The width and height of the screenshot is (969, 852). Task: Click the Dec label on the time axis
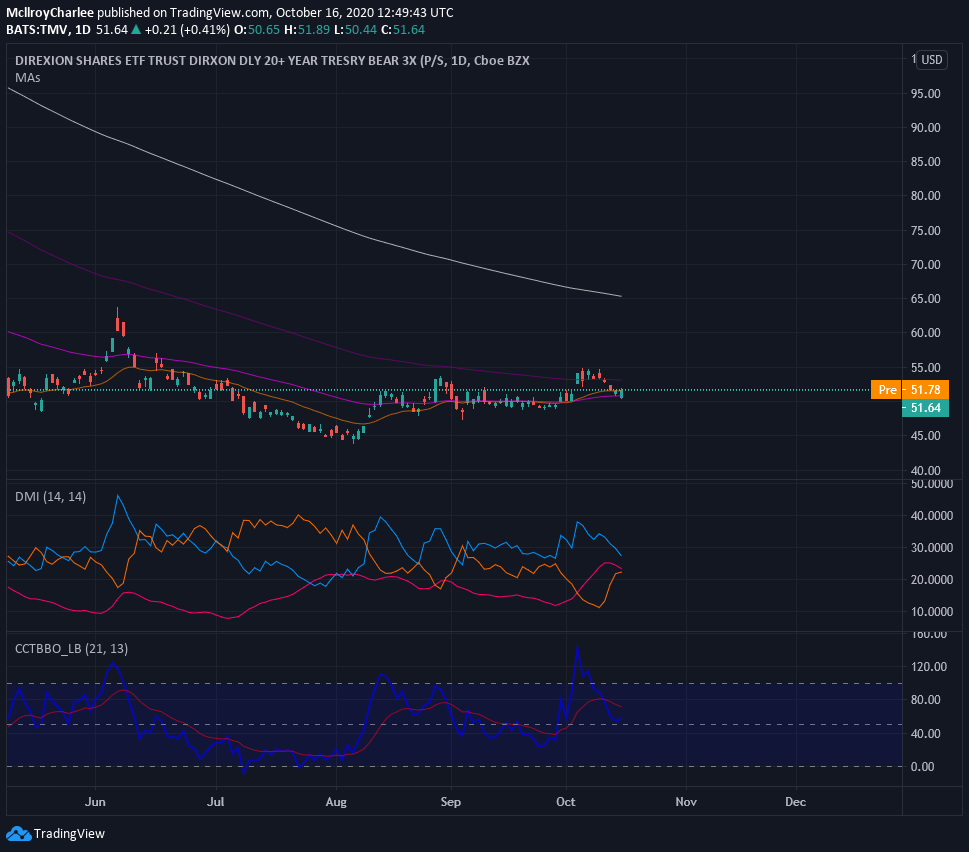coord(795,802)
